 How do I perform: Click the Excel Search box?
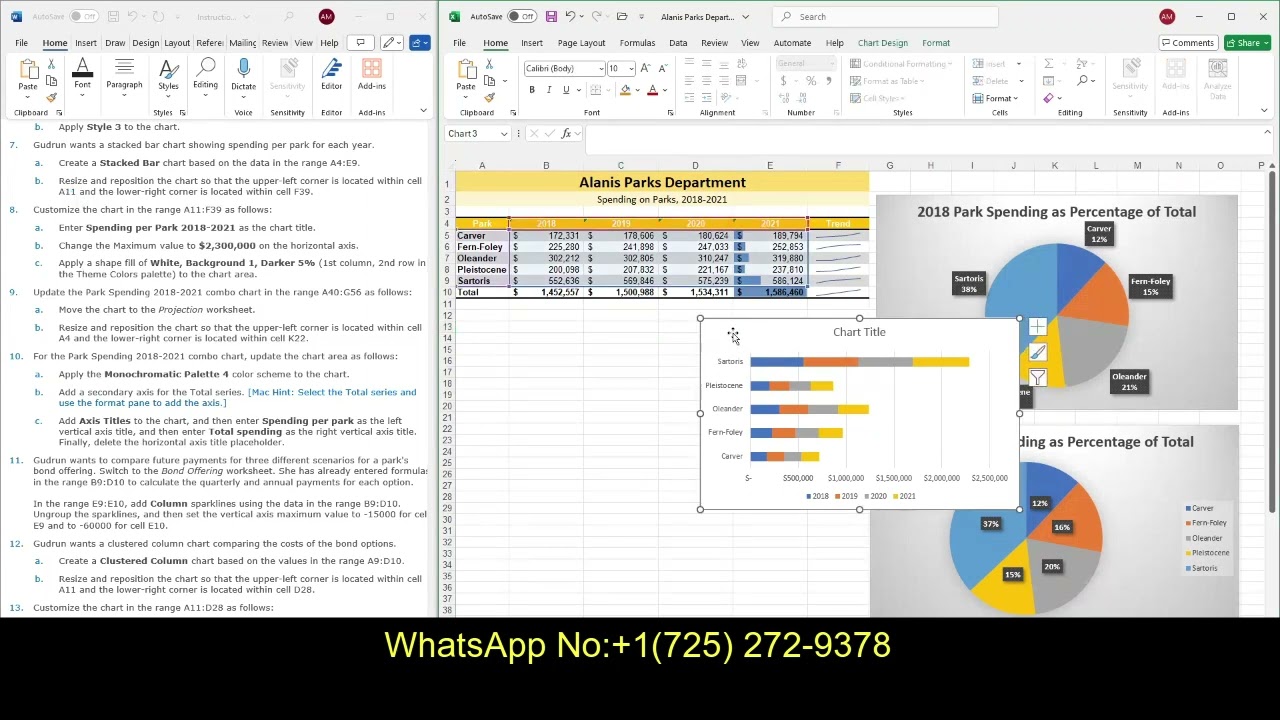[x=886, y=16]
